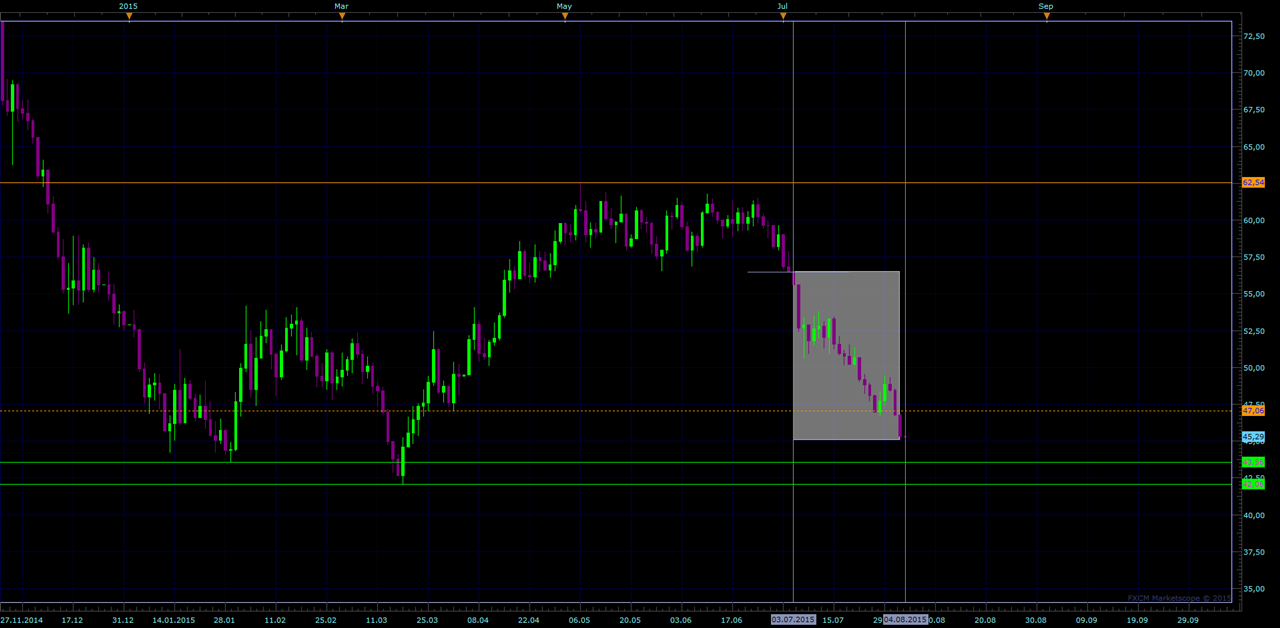Image resolution: width=1280 pixels, height=628 pixels.
Task: Click the 70,00 value on price axis
Action: [x=1253, y=73]
